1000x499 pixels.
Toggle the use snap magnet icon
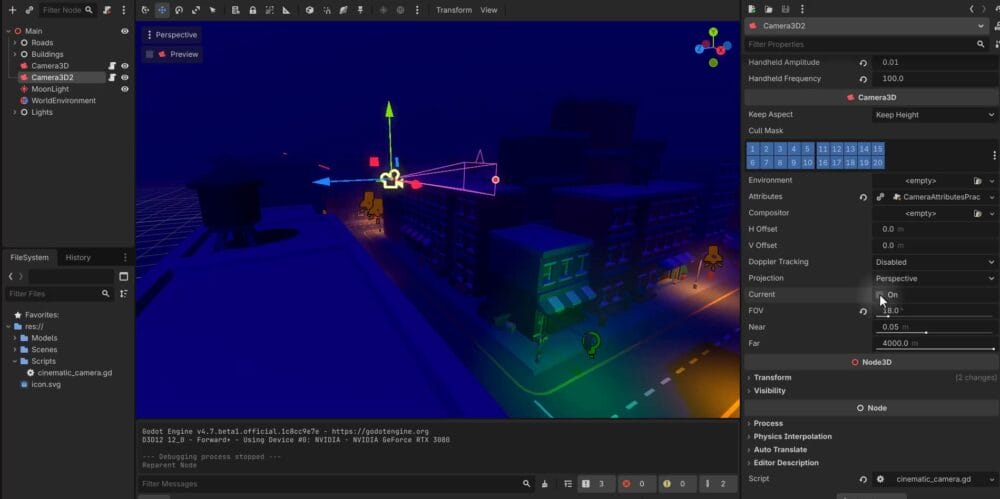point(327,10)
